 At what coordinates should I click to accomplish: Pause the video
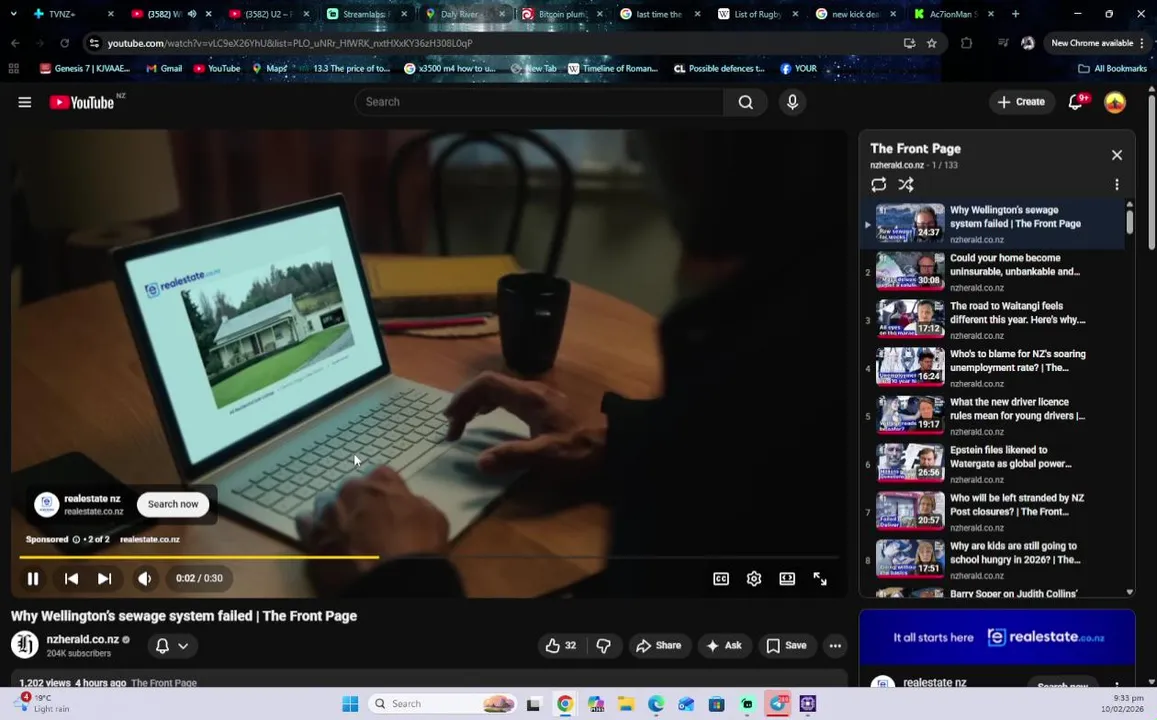(x=32, y=578)
